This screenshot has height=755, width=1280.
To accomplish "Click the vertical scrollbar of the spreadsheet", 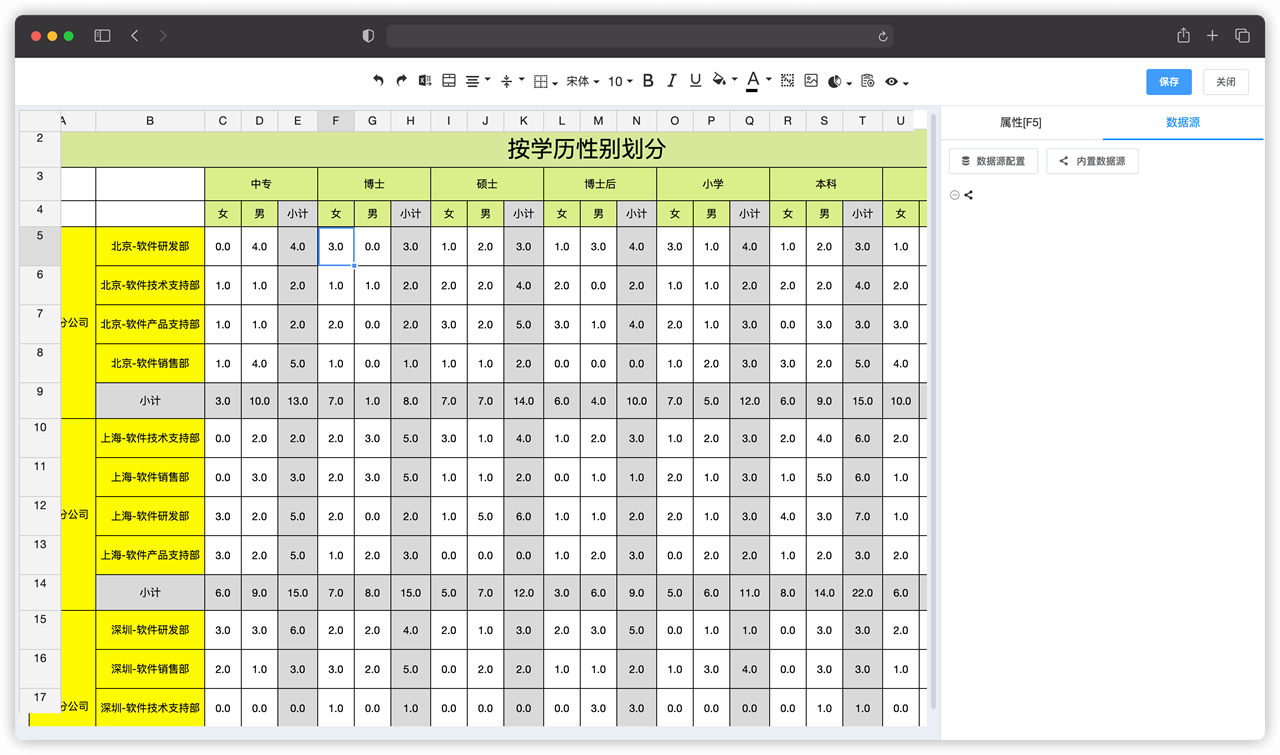I will click(934, 410).
